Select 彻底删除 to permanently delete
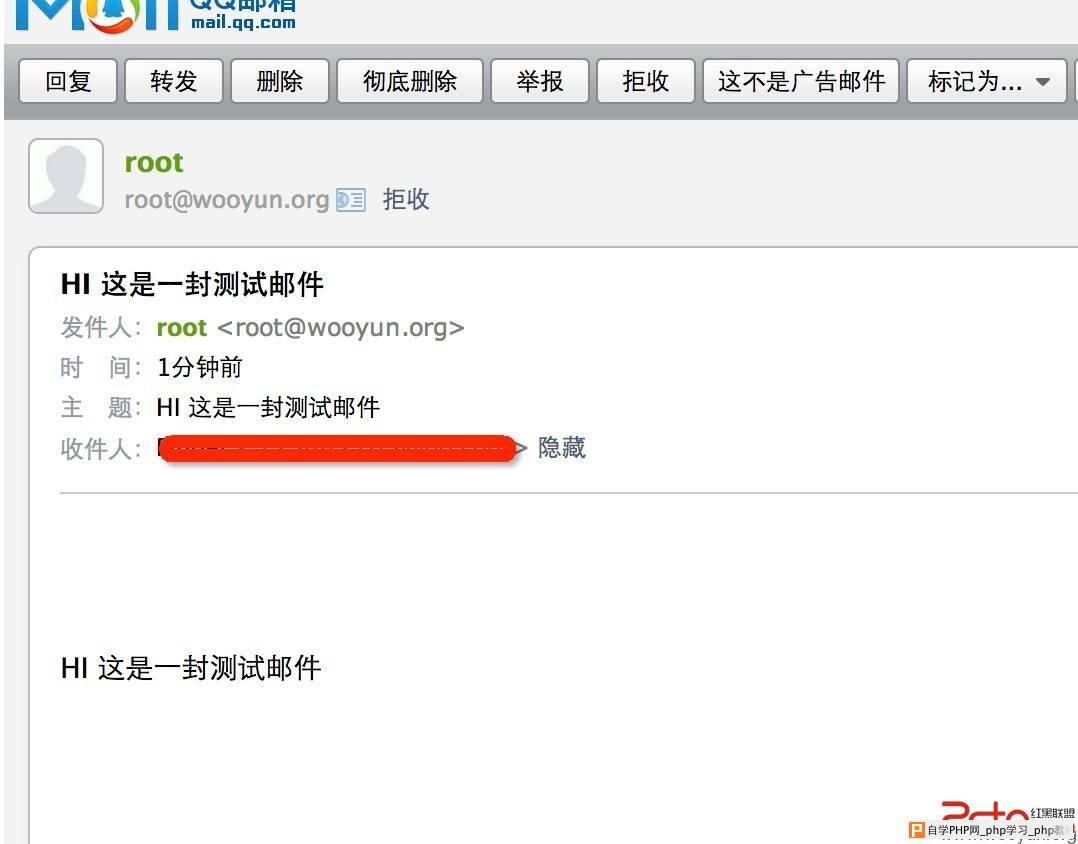 click(410, 81)
